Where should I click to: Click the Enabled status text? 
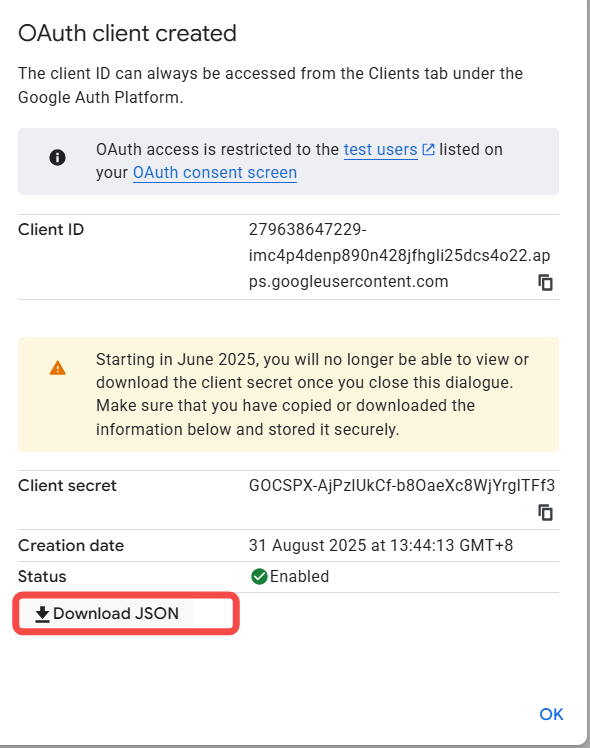pyautogui.click(x=299, y=576)
